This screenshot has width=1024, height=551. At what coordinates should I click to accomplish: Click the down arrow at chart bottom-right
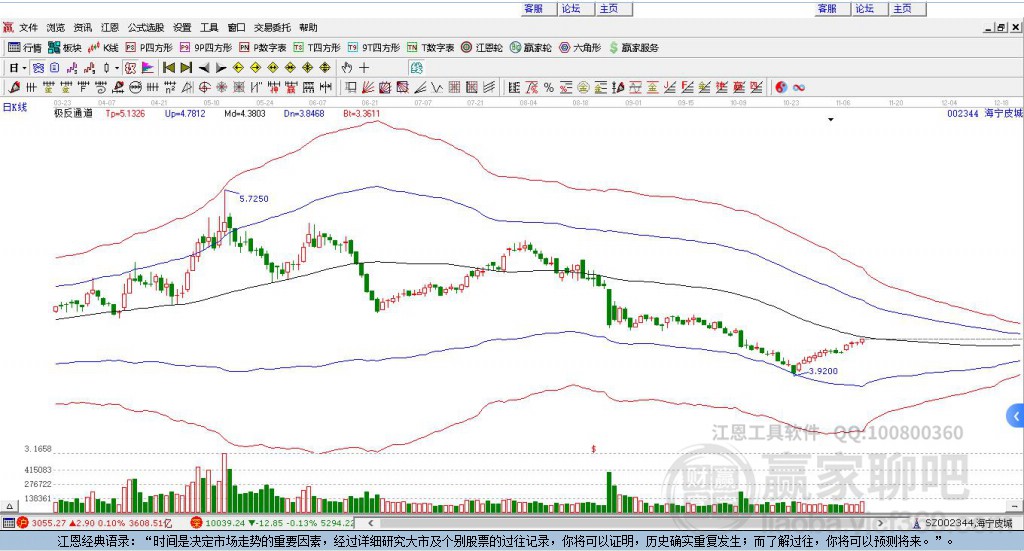pos(1014,506)
